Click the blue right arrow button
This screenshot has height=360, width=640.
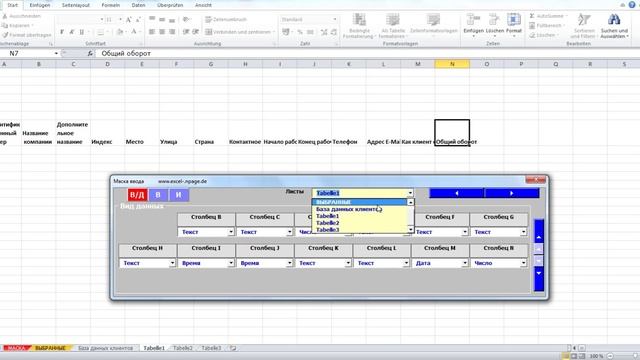pos(511,193)
